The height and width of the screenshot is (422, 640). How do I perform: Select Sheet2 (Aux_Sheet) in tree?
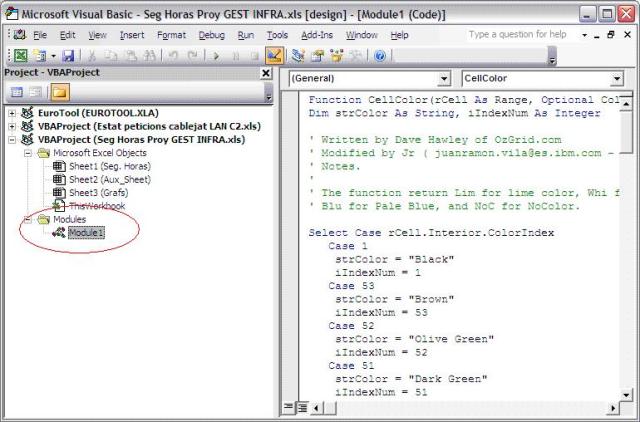click(x=110, y=180)
